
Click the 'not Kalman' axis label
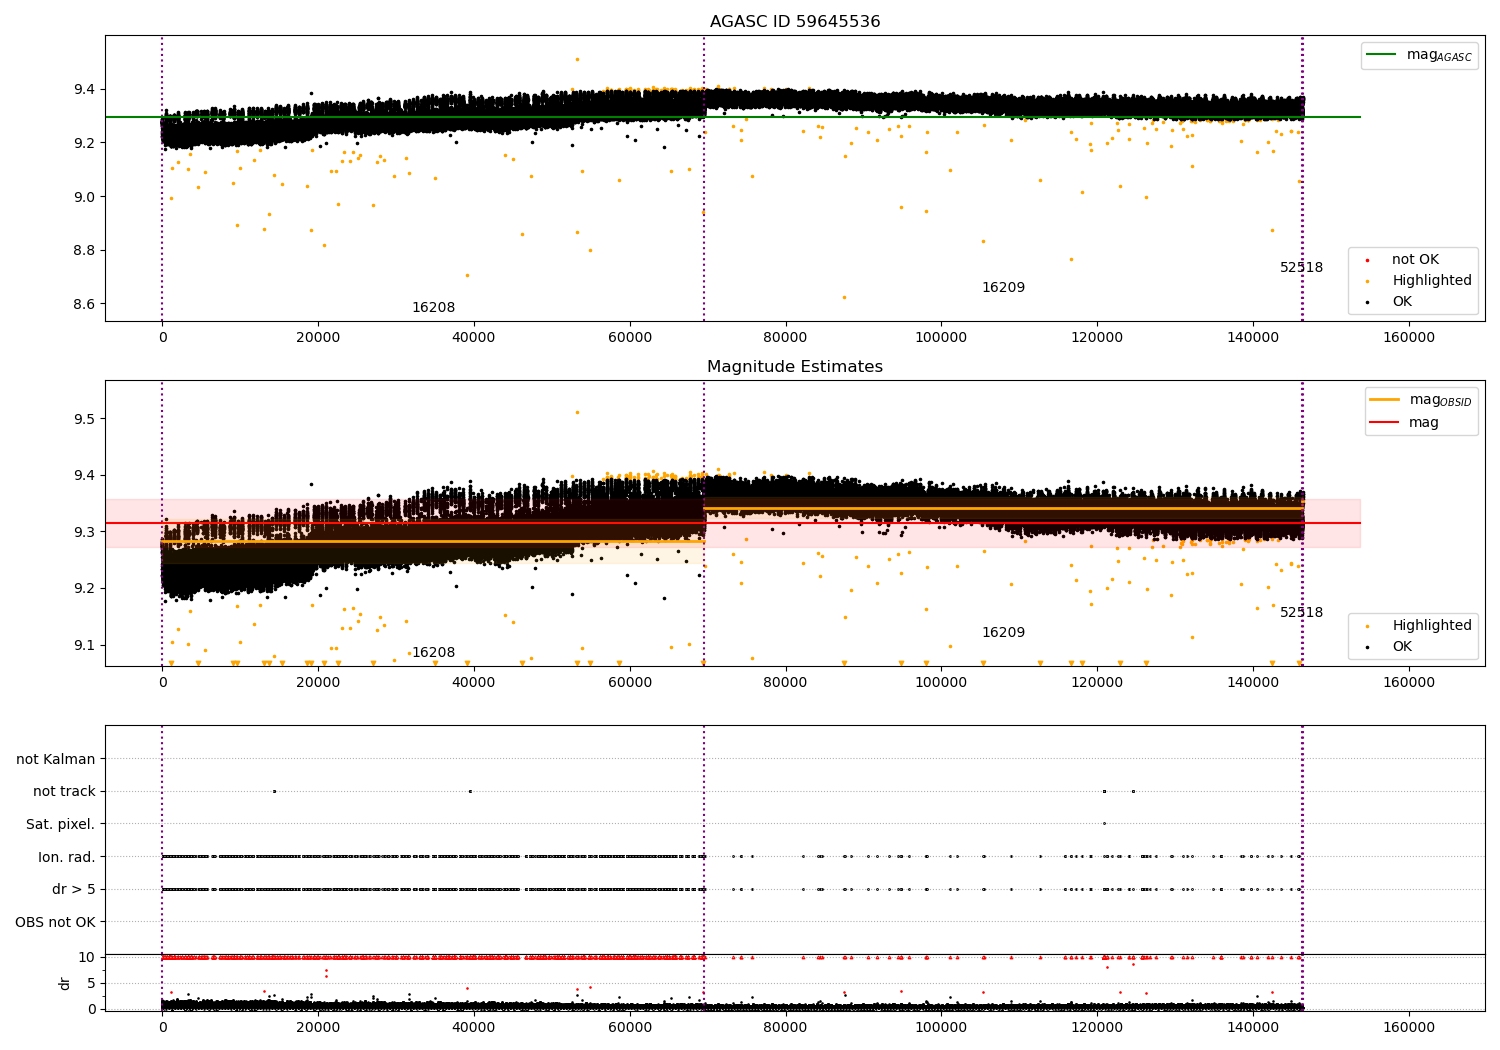pyautogui.click(x=56, y=759)
